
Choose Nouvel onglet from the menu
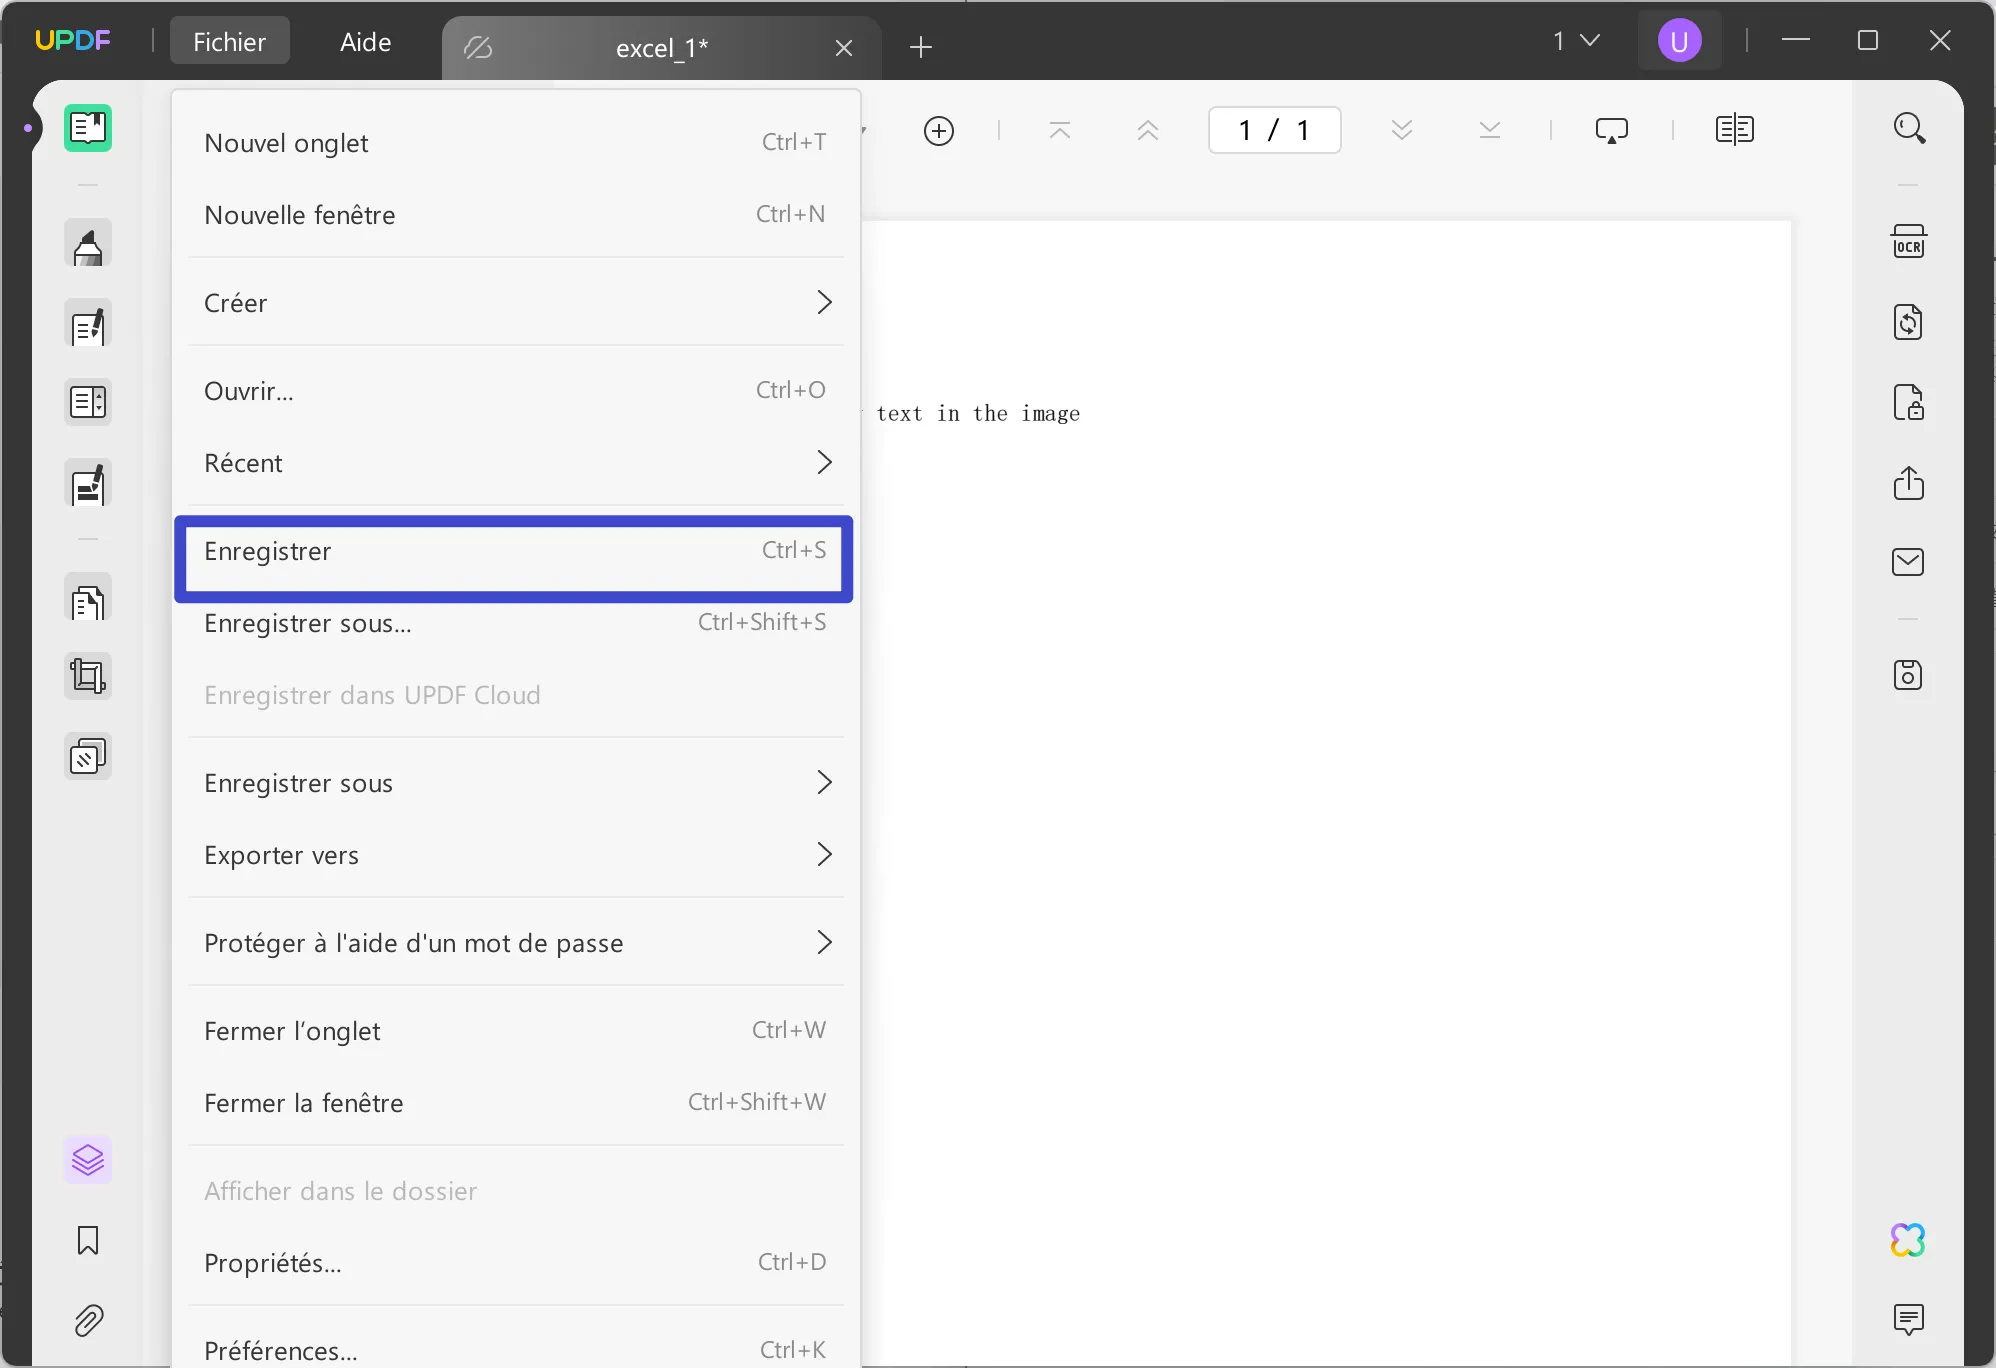tap(516, 142)
